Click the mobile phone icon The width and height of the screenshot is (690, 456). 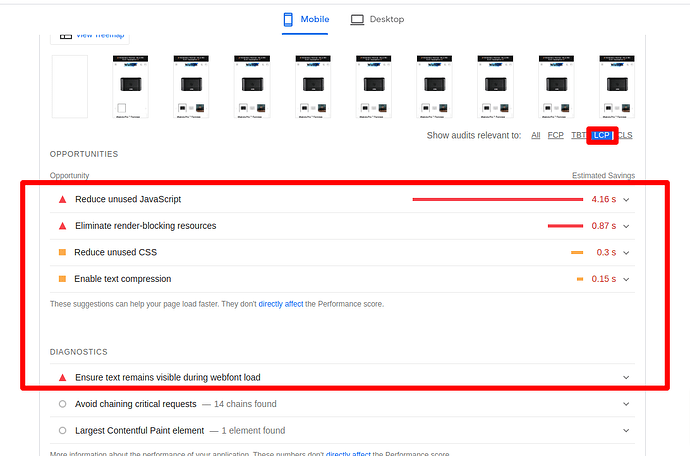(288, 20)
